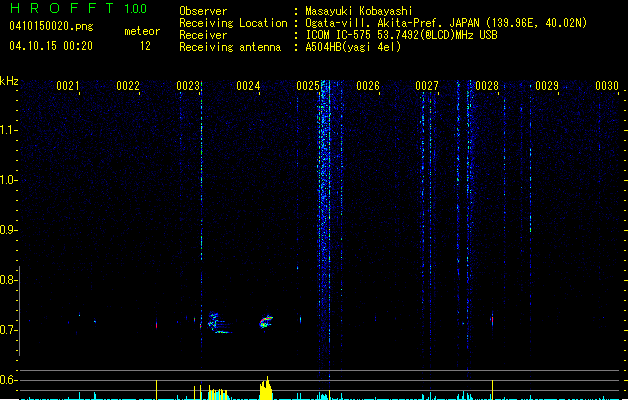
Task: Click time marker 0025
Action: click(x=308, y=86)
